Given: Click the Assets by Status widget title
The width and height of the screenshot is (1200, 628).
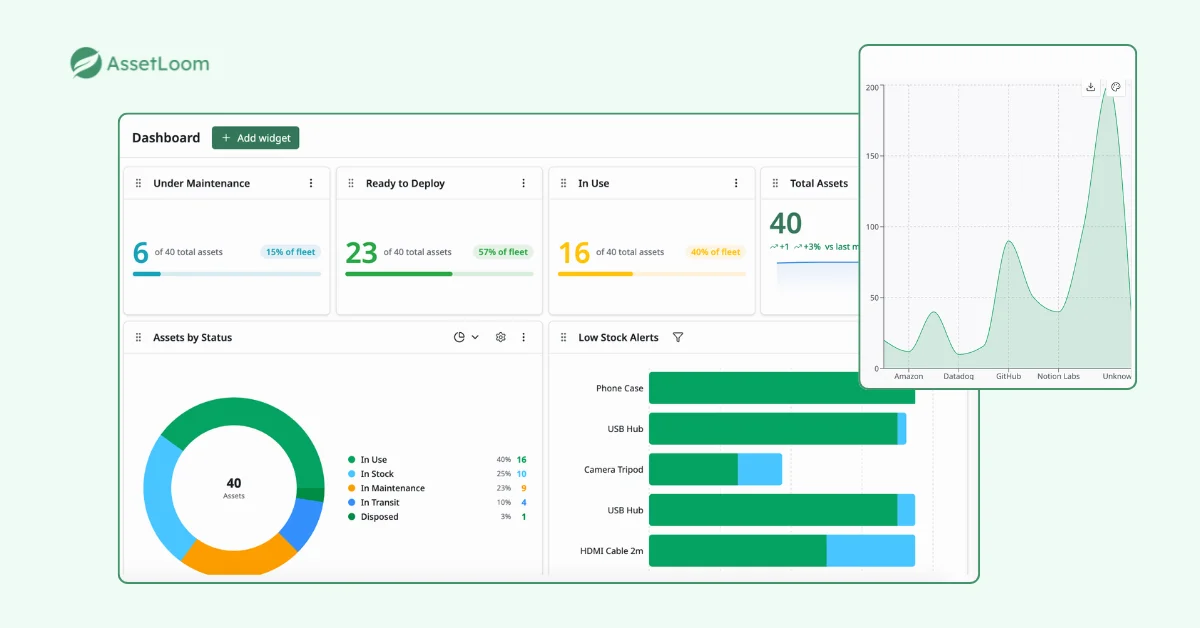Looking at the screenshot, I should 192,337.
